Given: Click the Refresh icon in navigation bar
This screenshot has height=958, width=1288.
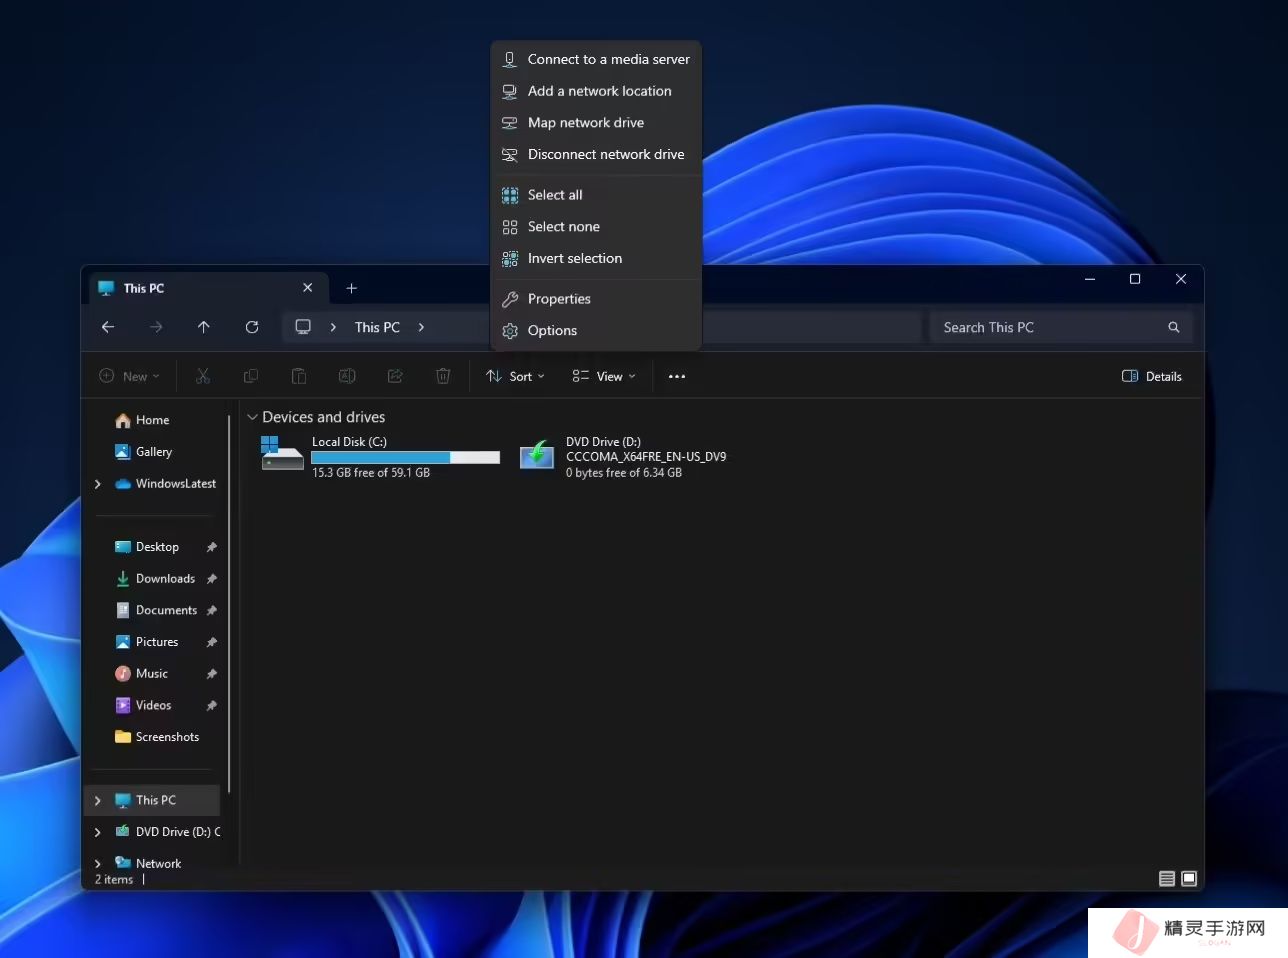Looking at the screenshot, I should point(252,327).
